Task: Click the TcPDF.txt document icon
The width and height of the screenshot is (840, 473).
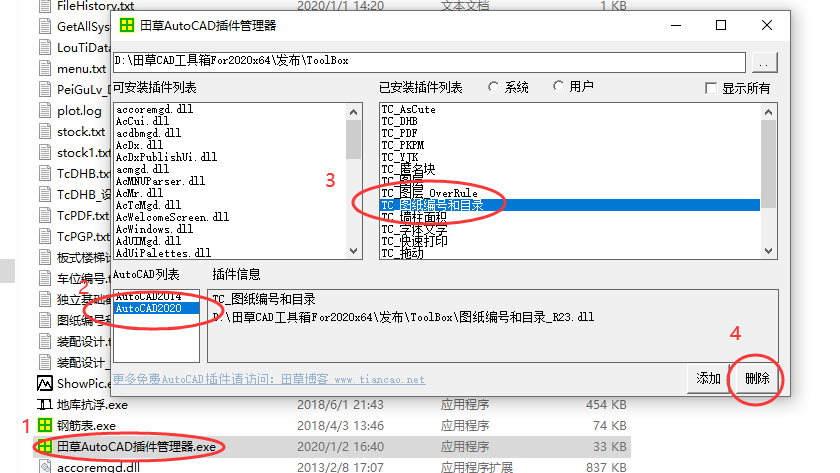Action: (x=45, y=215)
